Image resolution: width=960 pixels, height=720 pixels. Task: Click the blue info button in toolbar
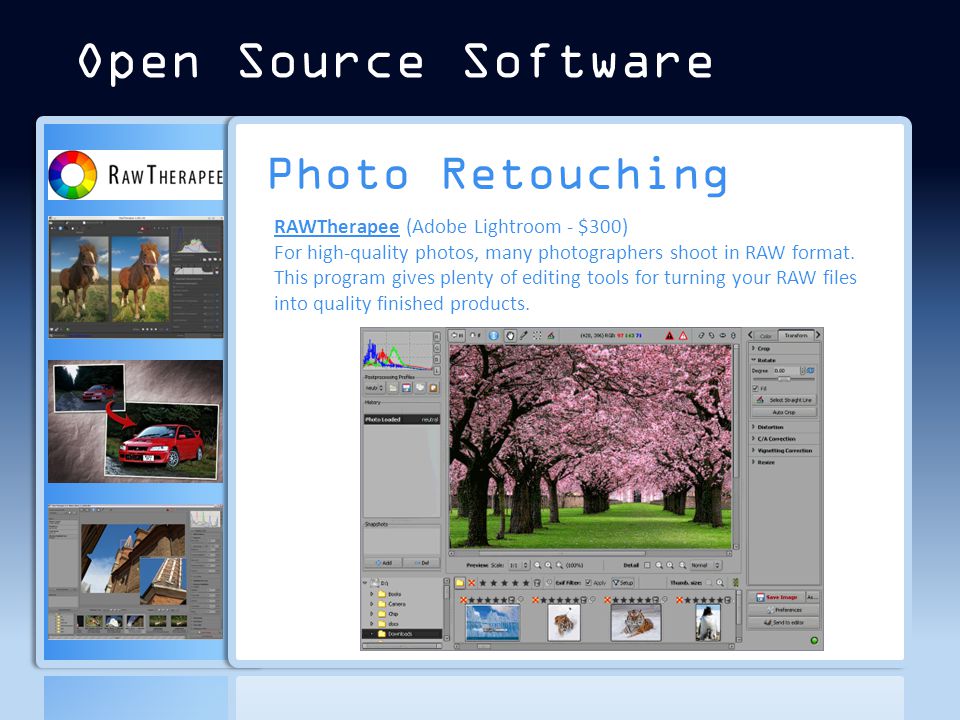pyautogui.click(x=493, y=336)
